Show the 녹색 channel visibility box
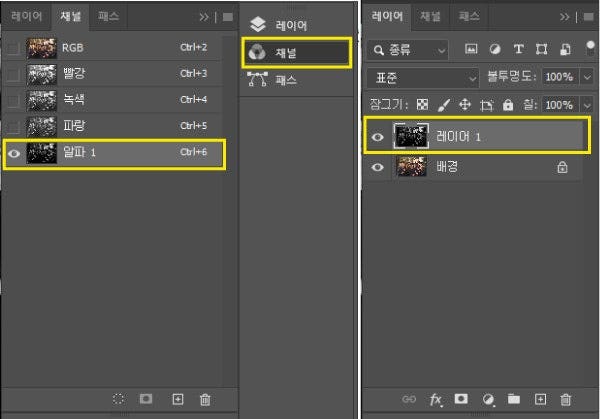Screen dimensions: 600x419 tap(13, 100)
